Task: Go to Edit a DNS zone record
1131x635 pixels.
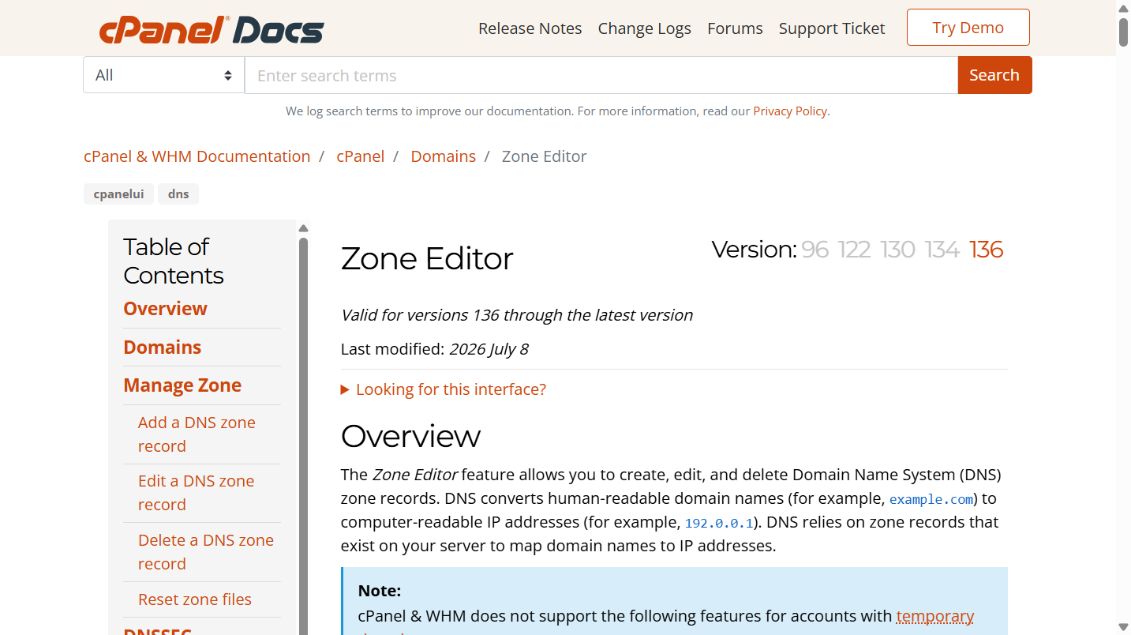Action: 195,493
